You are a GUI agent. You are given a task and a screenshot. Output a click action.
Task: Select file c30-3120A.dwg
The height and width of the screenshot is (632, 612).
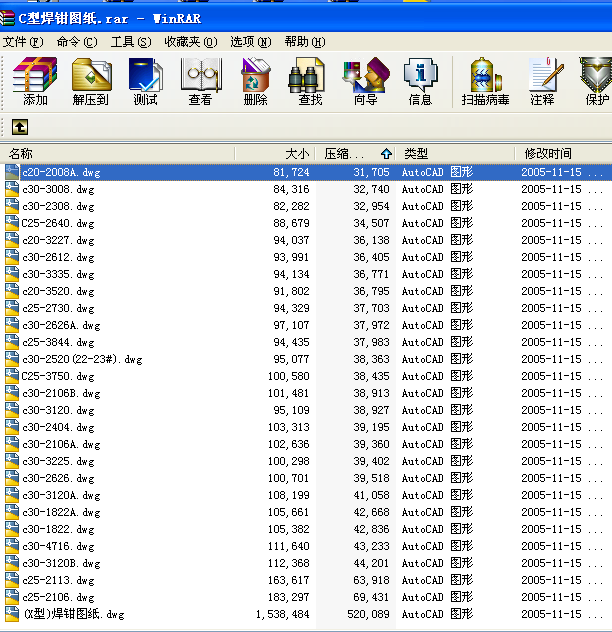click(61, 495)
